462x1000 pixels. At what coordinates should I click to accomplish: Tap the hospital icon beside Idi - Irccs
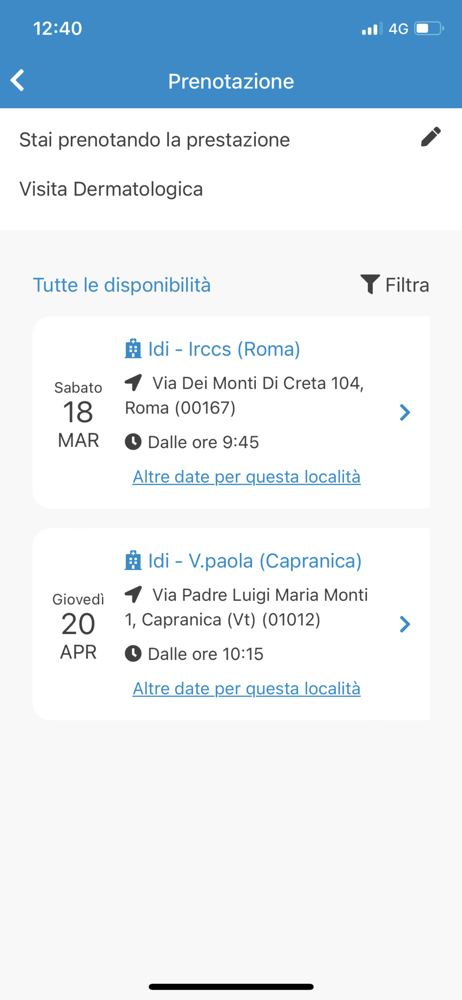(132, 349)
